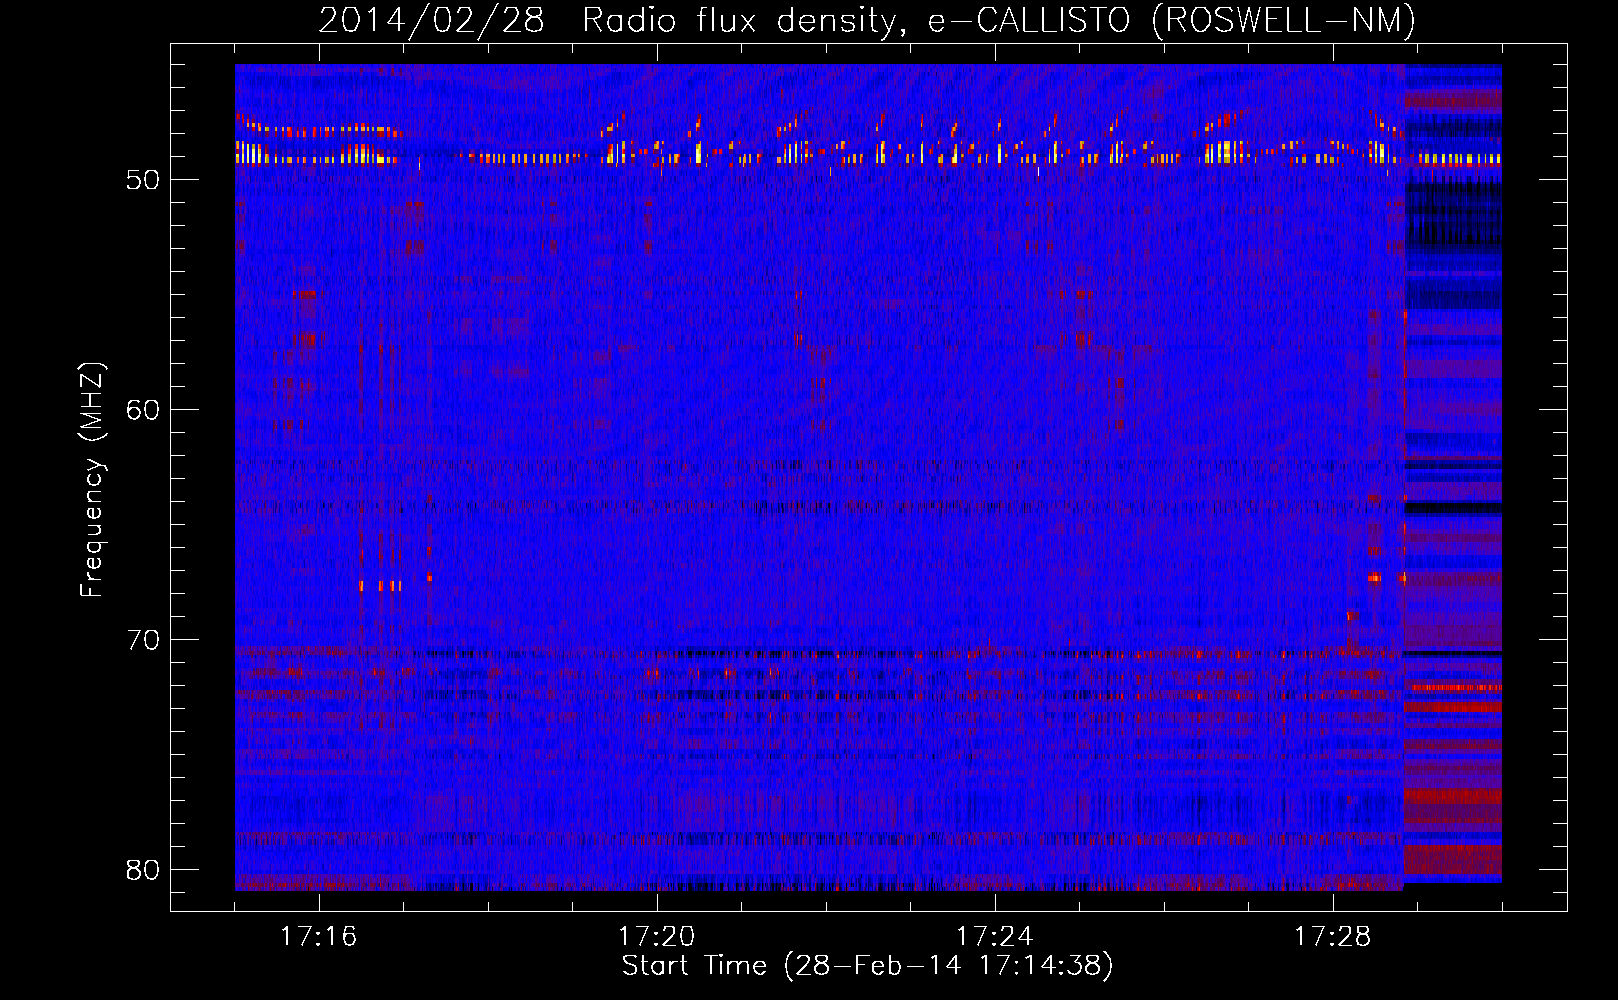Click the 'Frequency (MHZ)' axis label
Image resolution: width=1618 pixels, height=1000 pixels.
[92, 479]
